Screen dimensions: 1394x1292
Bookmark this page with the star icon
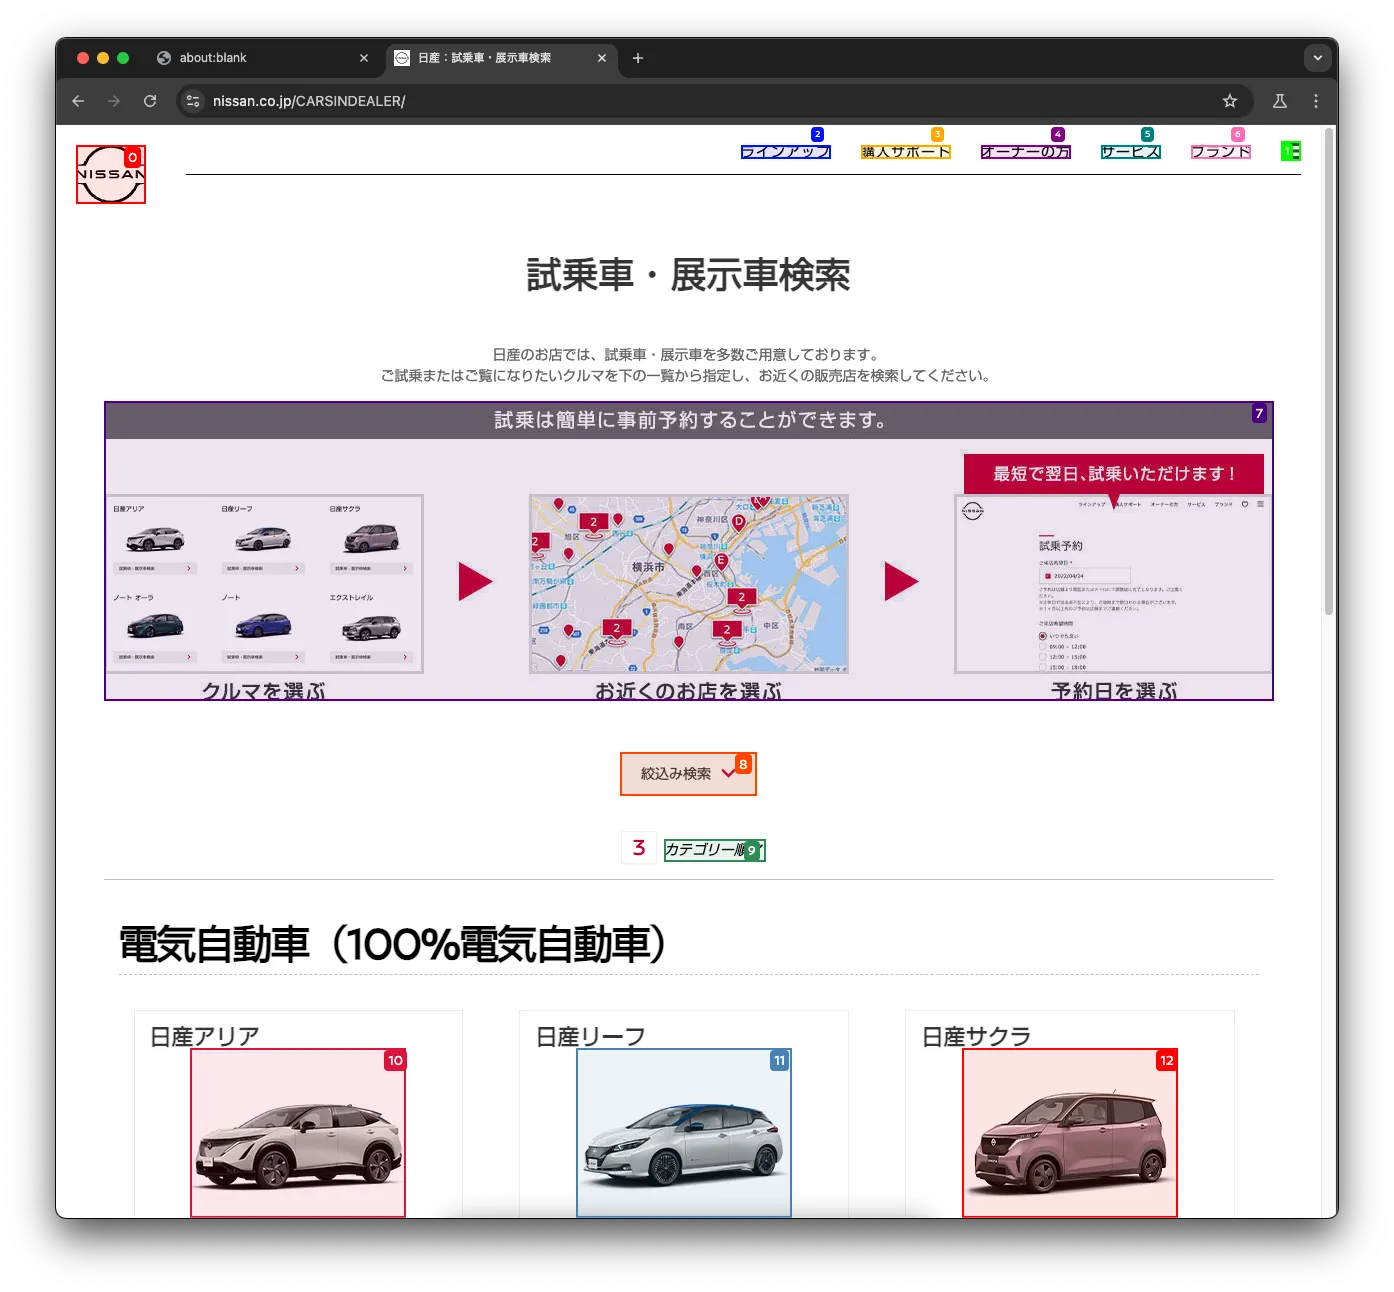1230,101
